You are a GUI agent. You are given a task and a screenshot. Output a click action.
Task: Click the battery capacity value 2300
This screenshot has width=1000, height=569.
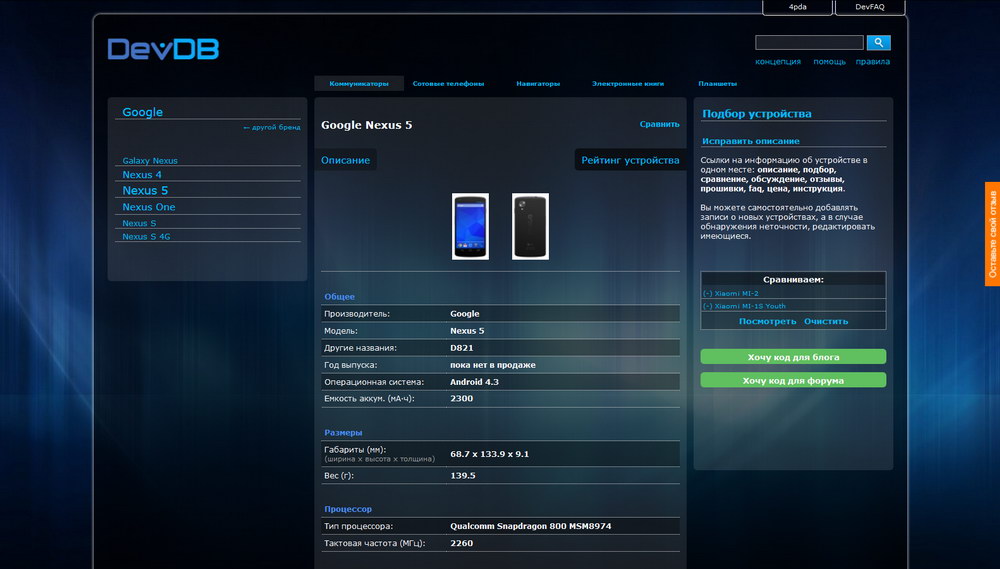point(462,399)
